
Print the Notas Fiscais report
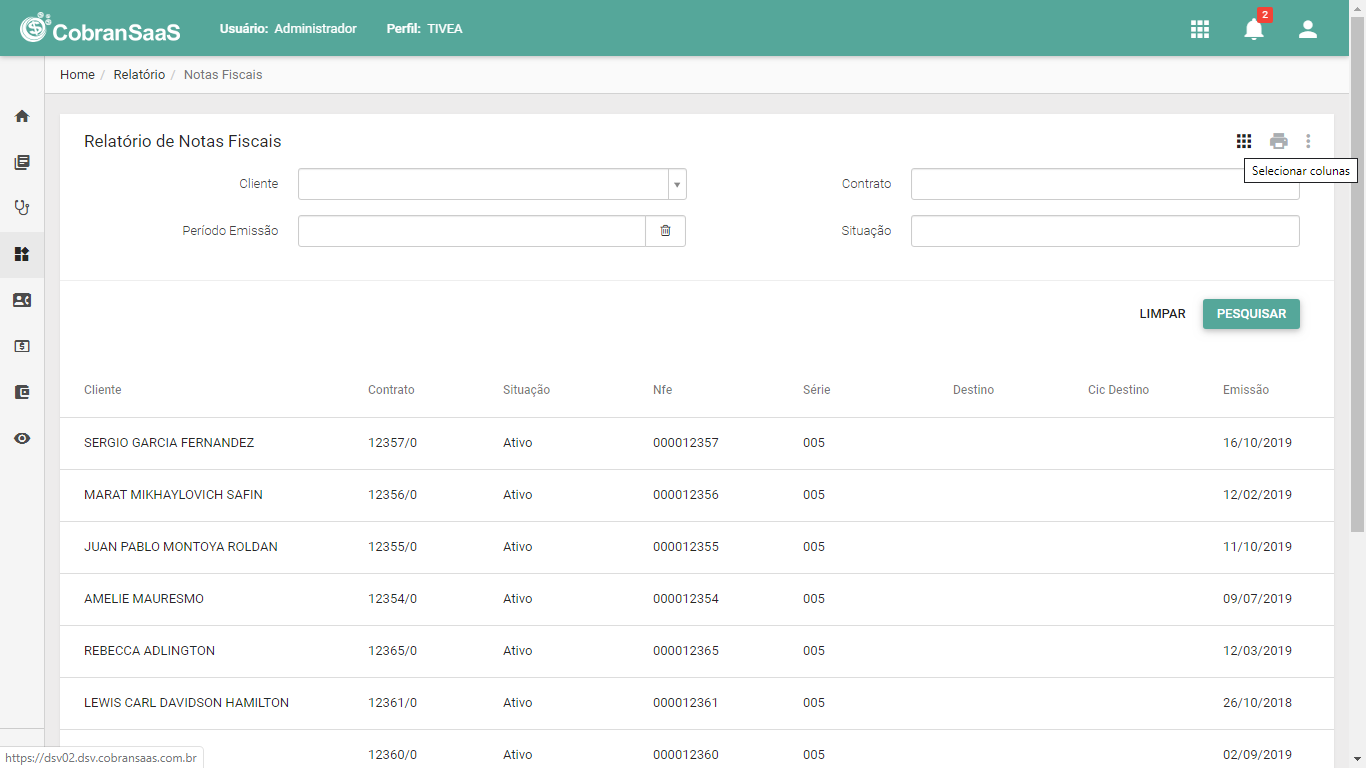click(1279, 141)
